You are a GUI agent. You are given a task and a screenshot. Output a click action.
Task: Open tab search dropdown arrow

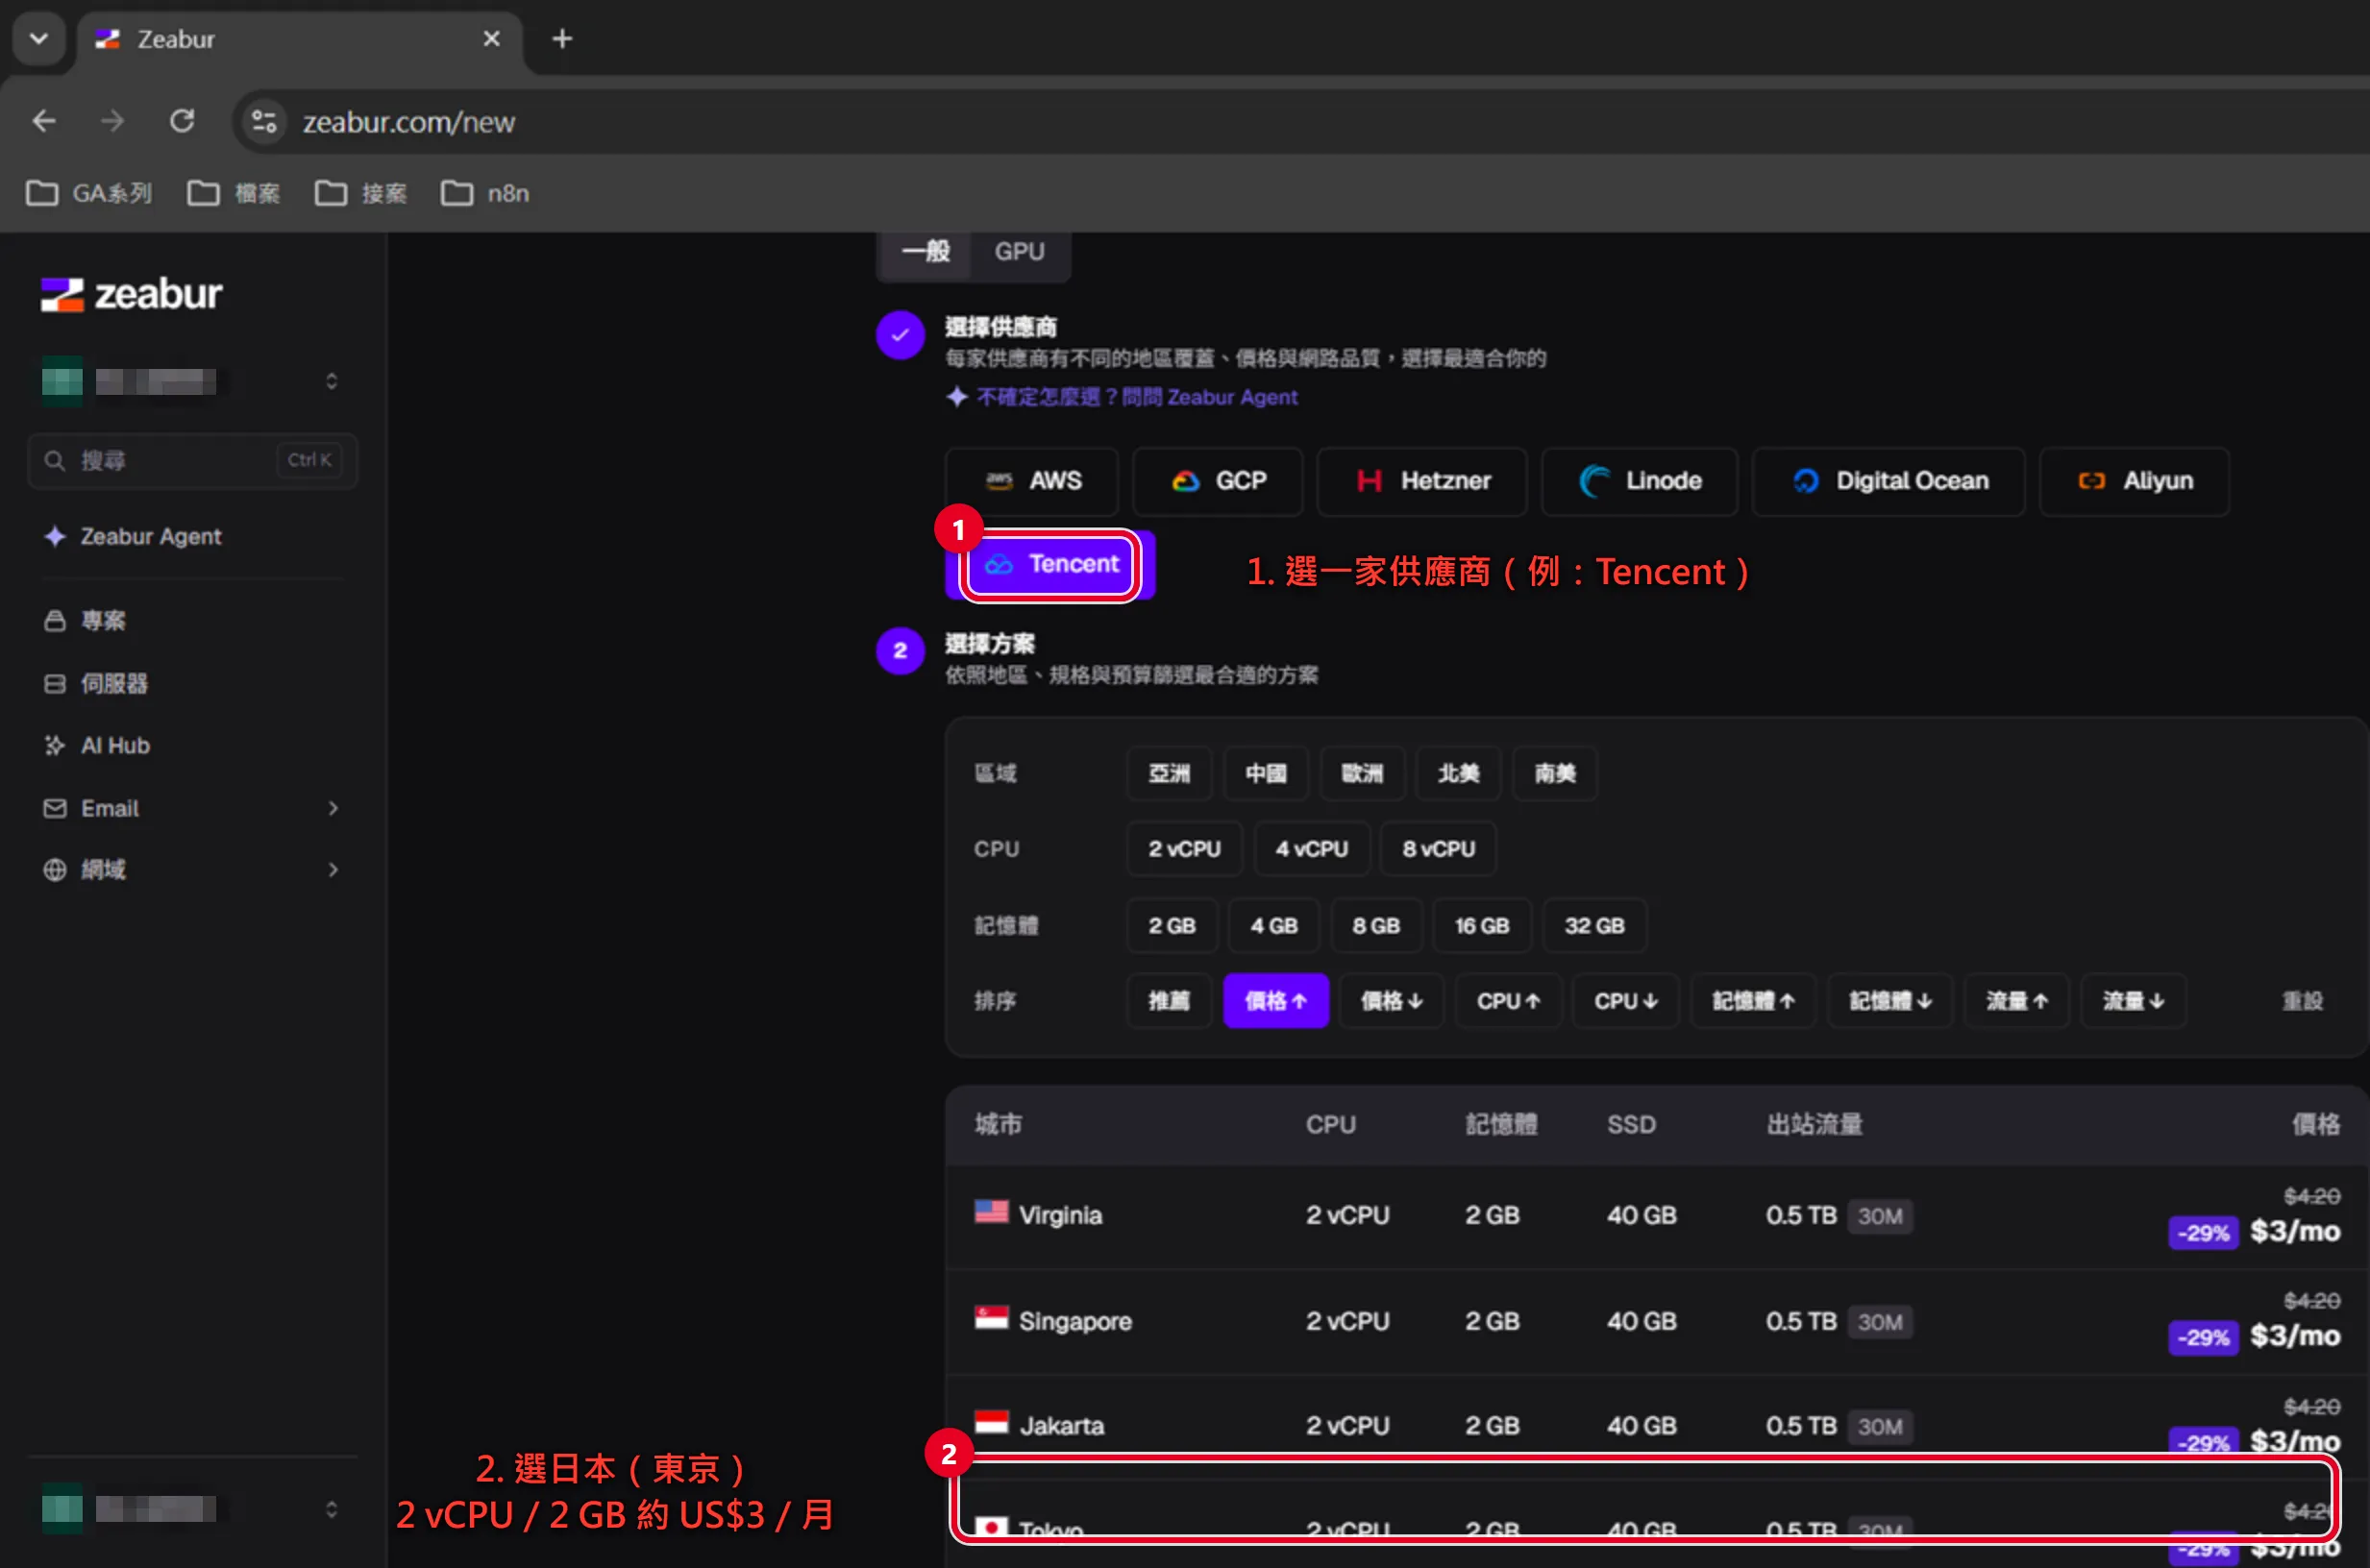[39, 38]
